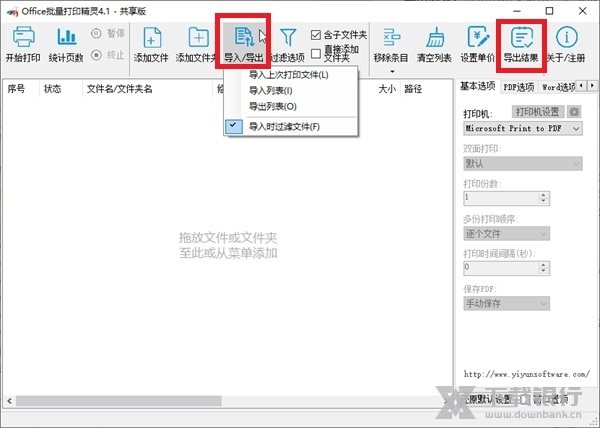Viewport: 600px width, 428px height.
Task: Open 多份打印顺序 逐个文件 dropdown
Action: coord(507,233)
